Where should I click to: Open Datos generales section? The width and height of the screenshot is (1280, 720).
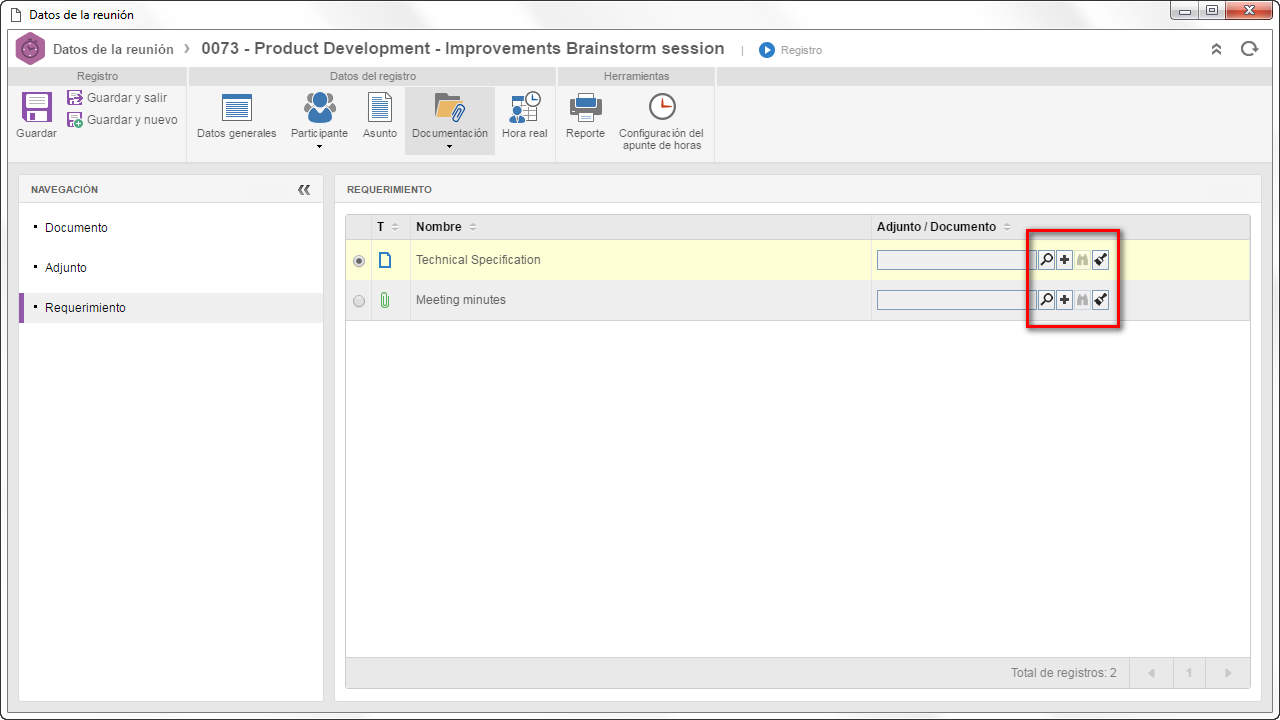click(237, 108)
